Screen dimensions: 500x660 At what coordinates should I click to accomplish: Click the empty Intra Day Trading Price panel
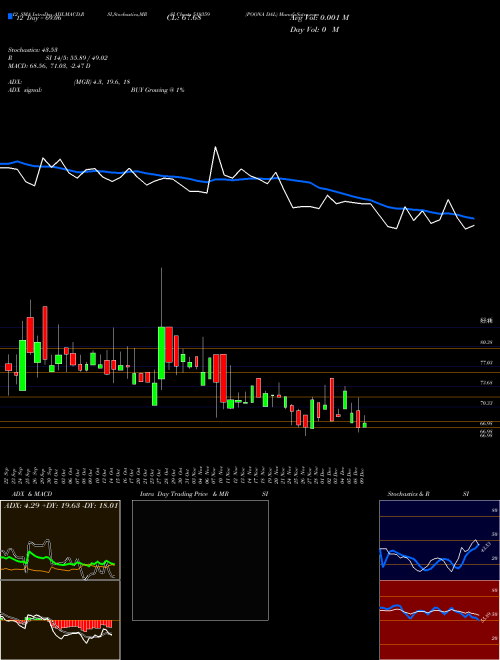click(200, 560)
